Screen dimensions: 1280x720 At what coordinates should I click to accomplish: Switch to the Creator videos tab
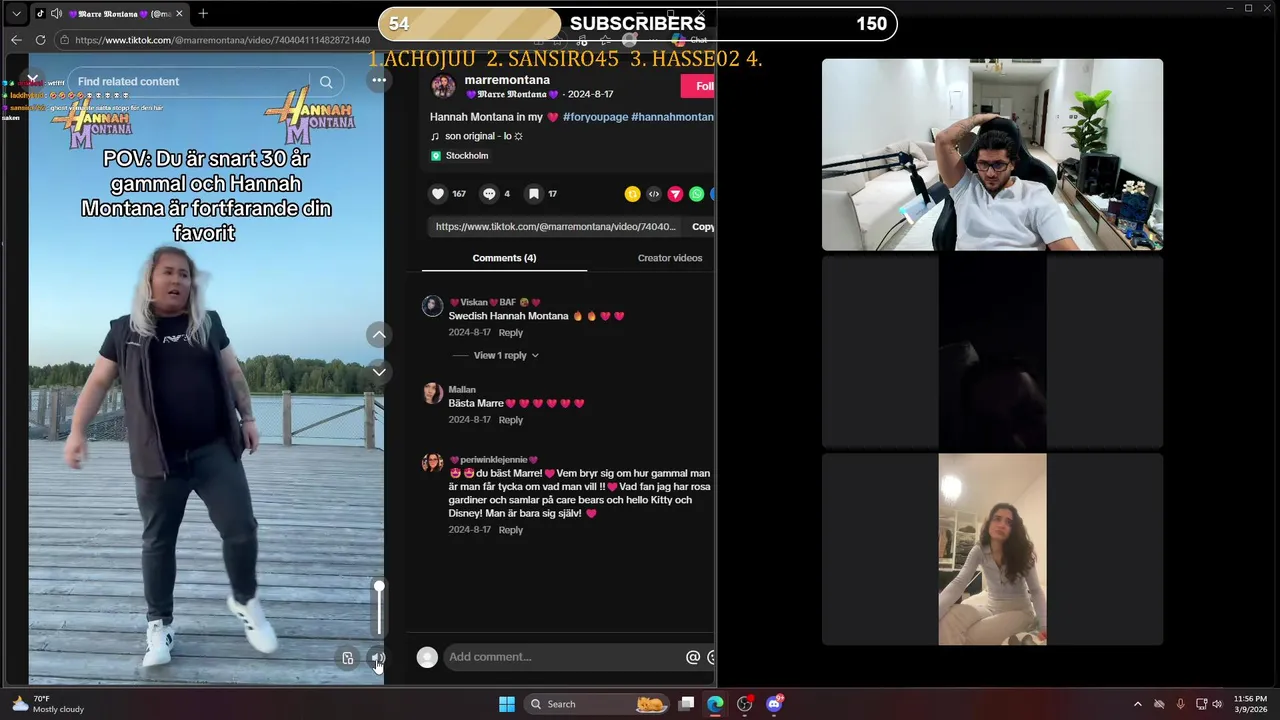(669, 258)
